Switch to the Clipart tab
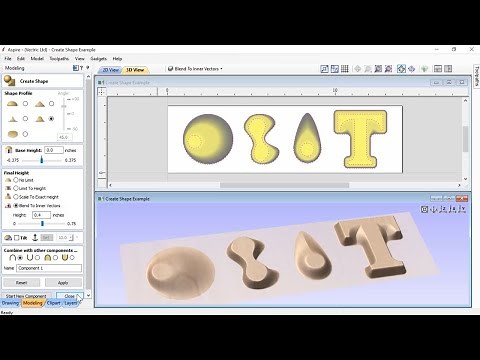The image size is (480, 360). tap(53, 303)
